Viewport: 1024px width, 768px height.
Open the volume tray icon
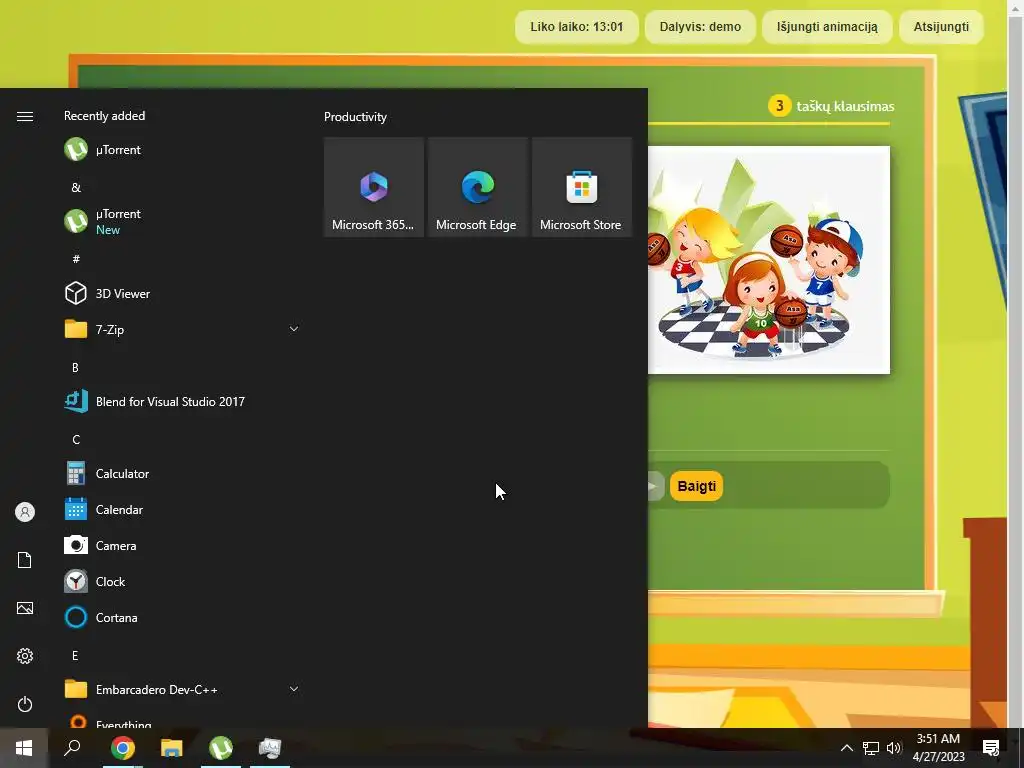click(x=894, y=748)
